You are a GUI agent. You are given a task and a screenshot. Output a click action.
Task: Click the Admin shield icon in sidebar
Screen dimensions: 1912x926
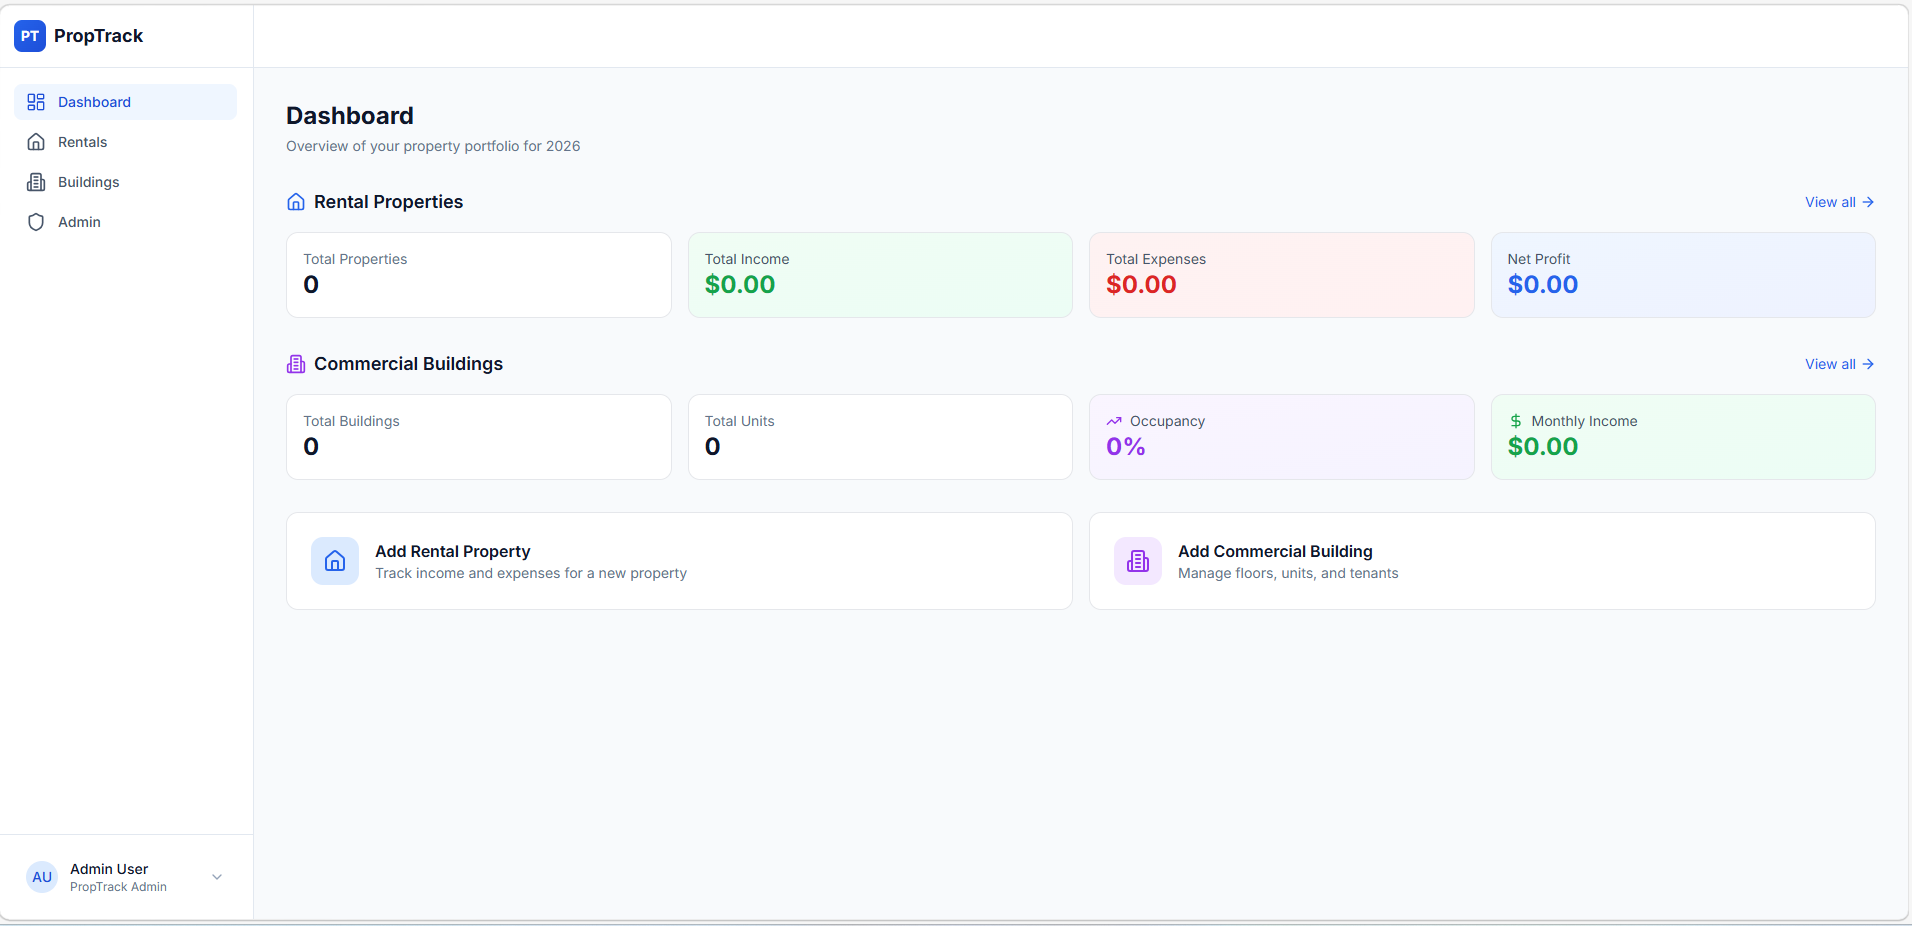[x=36, y=222]
